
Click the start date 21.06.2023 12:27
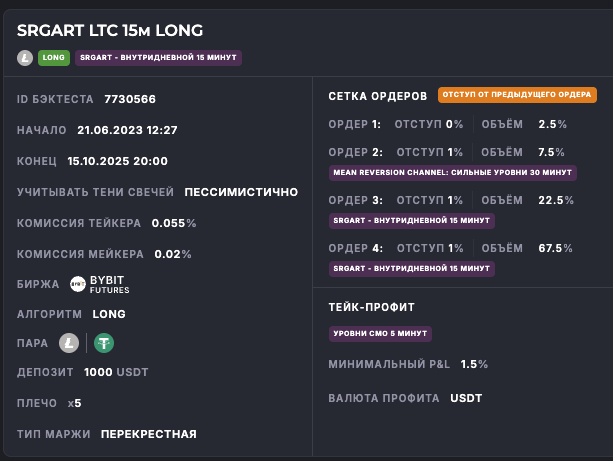coord(127,130)
